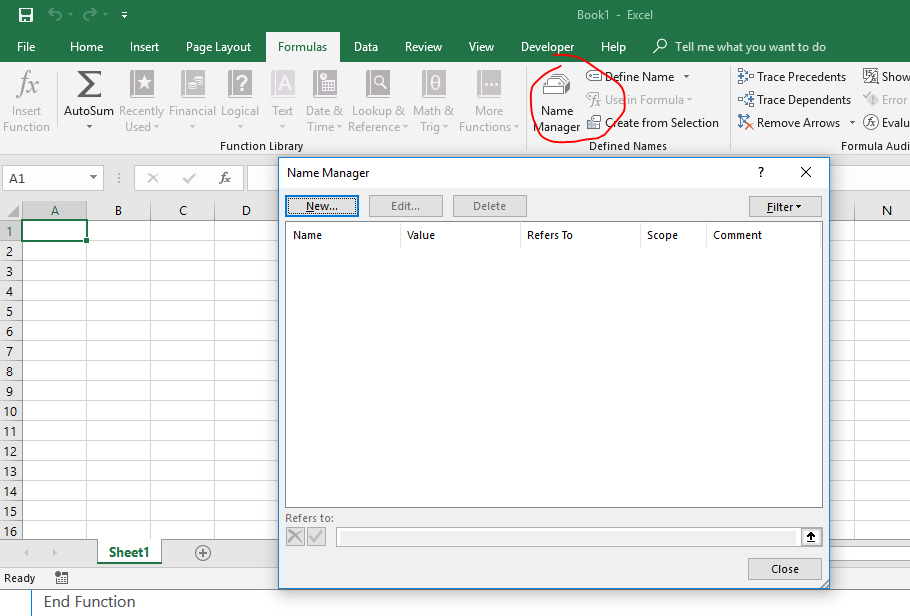The image size is (910, 616).
Task: Click the Save icon in title bar
Action: (x=26, y=15)
